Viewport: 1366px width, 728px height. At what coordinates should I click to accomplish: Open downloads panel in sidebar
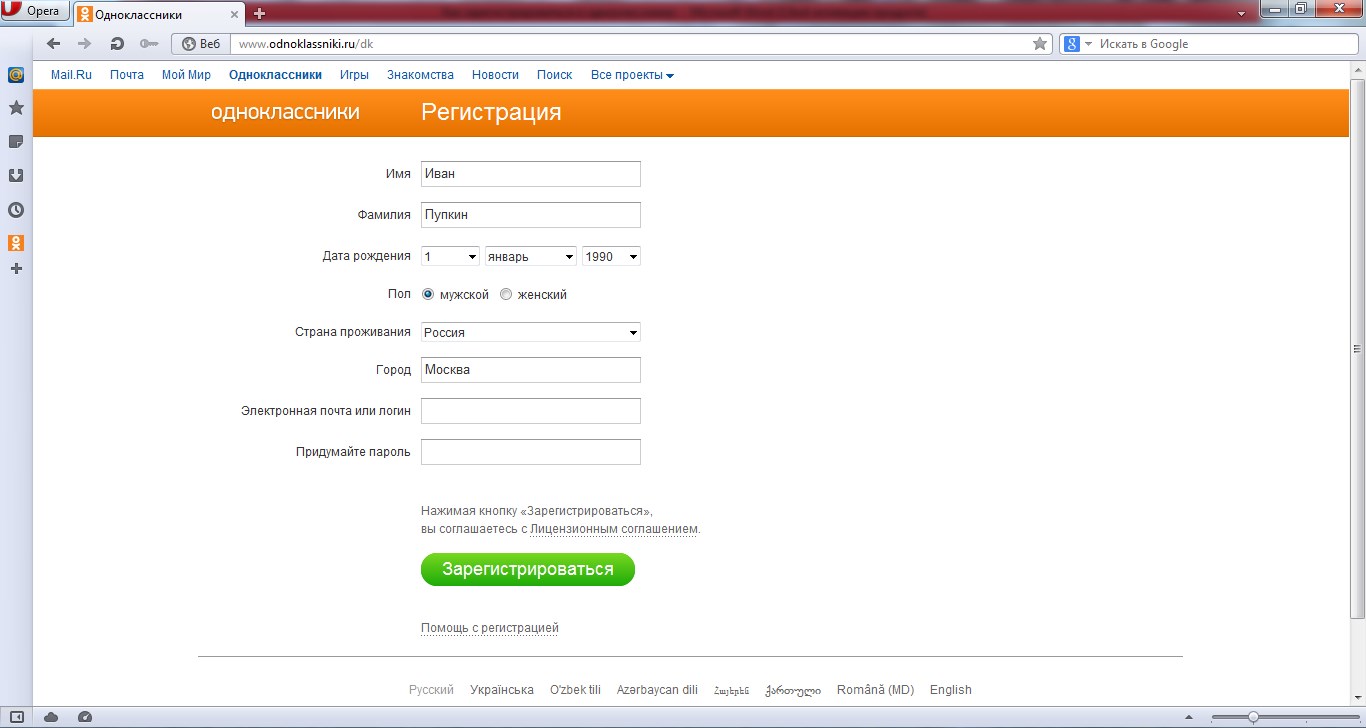(16, 176)
